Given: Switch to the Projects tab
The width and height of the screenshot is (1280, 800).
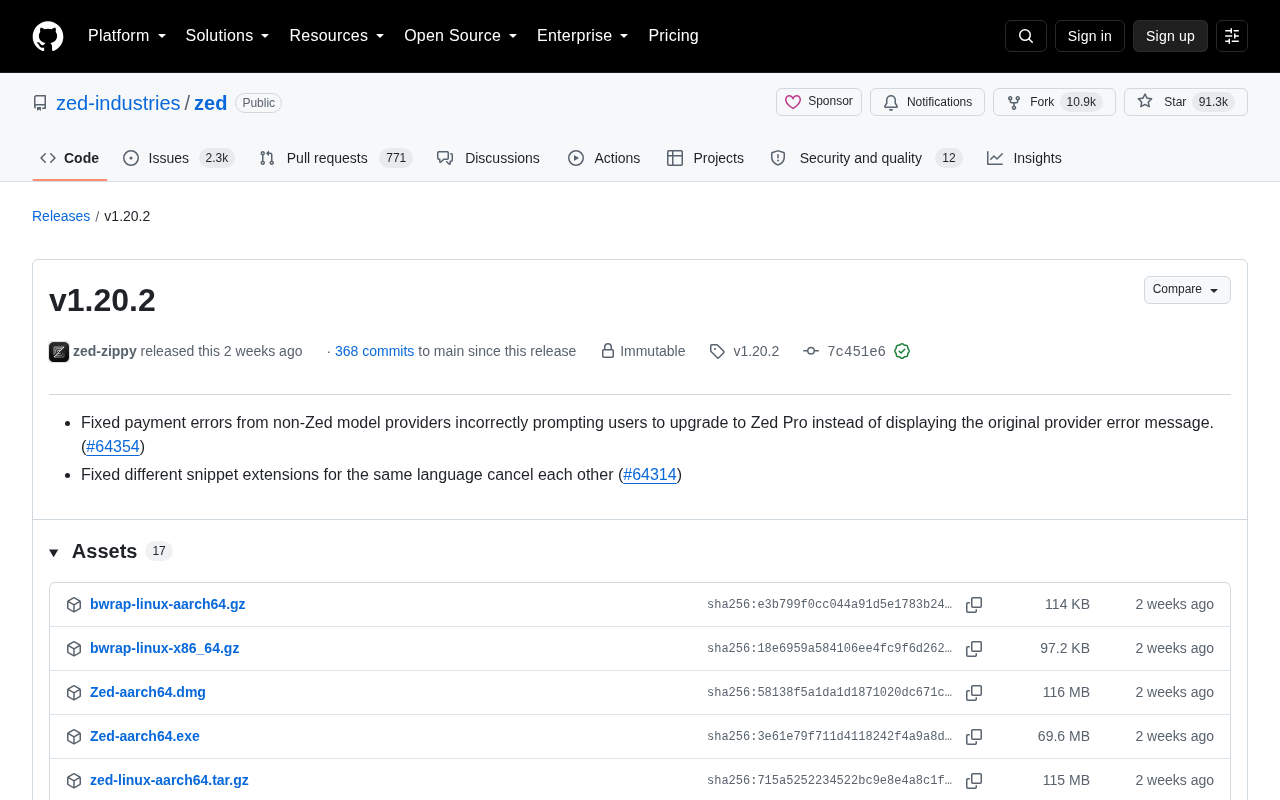Looking at the screenshot, I should [705, 158].
